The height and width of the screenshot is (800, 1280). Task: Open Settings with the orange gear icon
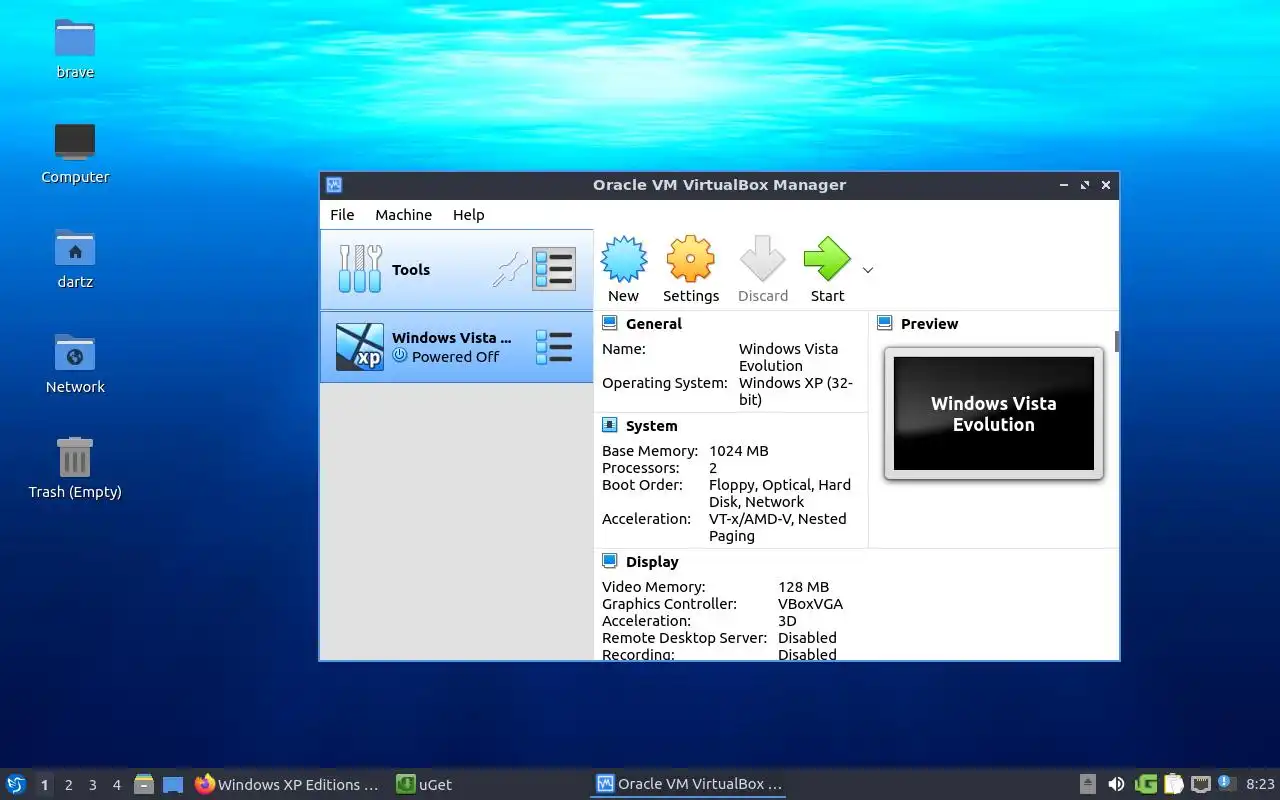(x=691, y=260)
